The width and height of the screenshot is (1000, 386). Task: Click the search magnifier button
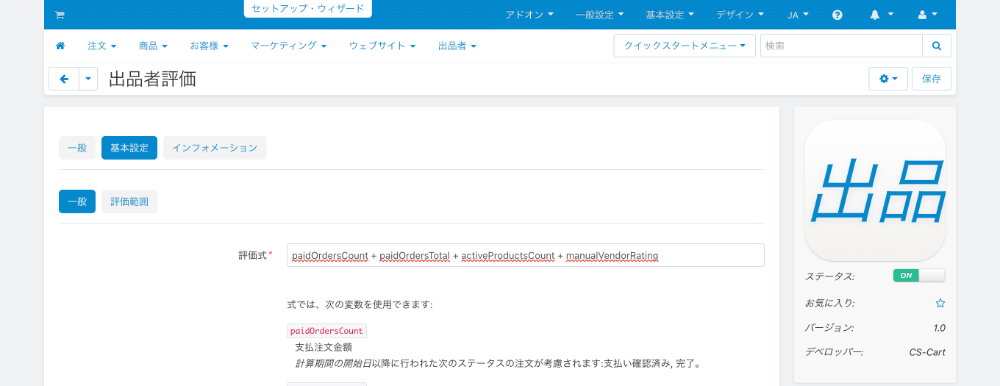pos(936,46)
